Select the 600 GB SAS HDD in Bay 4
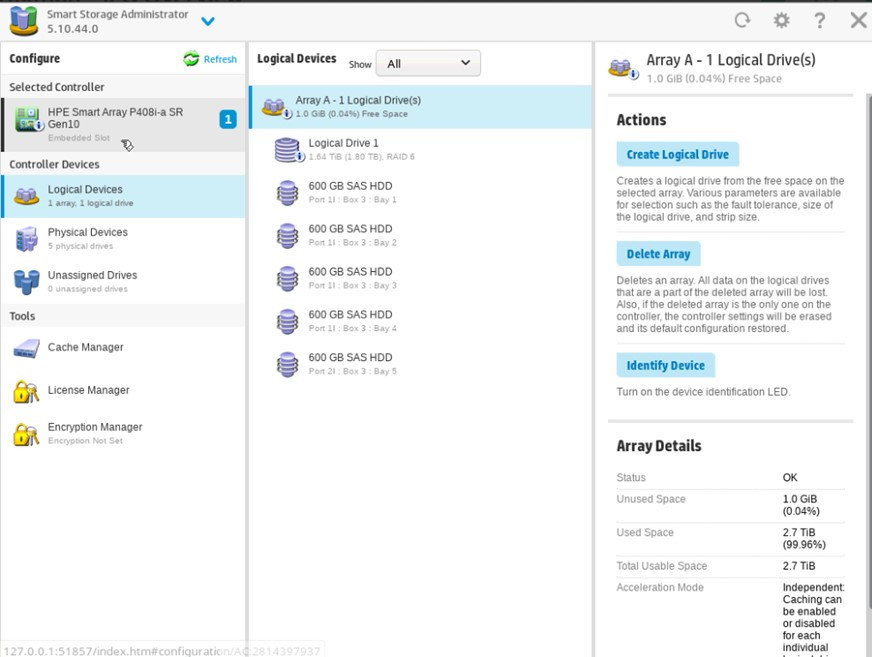 point(421,321)
